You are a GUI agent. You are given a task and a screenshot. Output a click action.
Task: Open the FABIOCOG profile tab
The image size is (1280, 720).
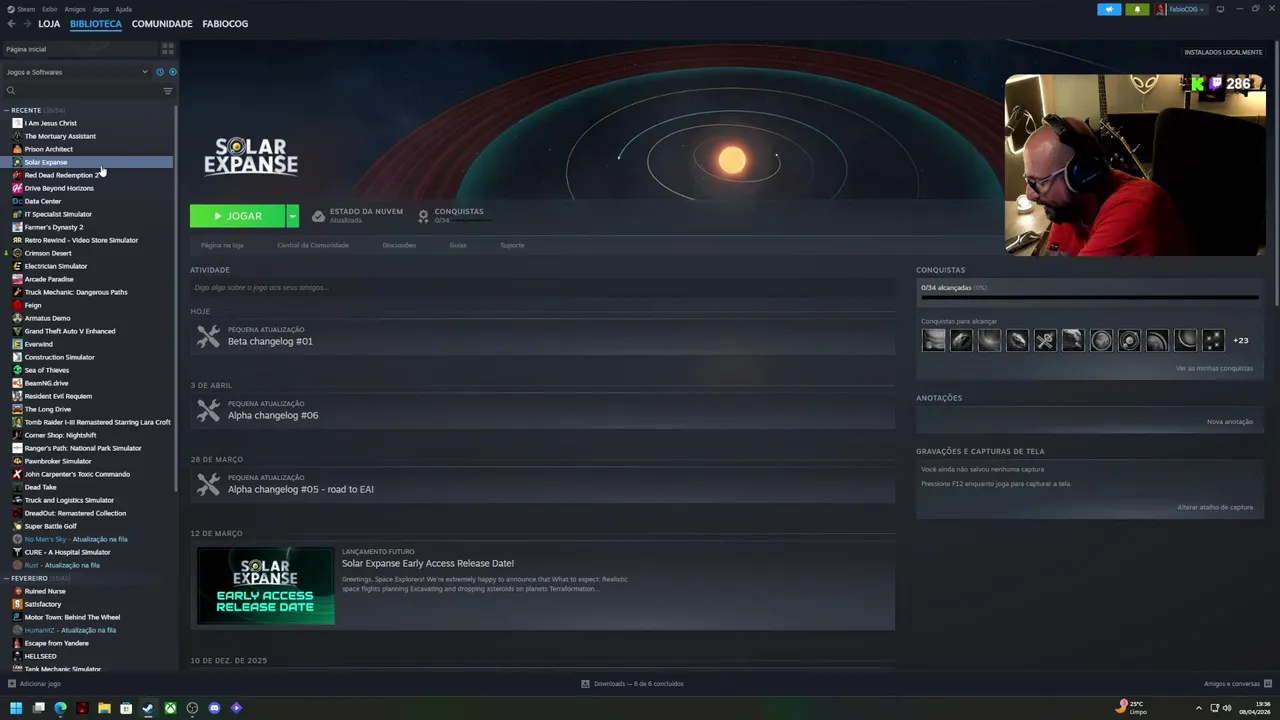tap(225, 23)
